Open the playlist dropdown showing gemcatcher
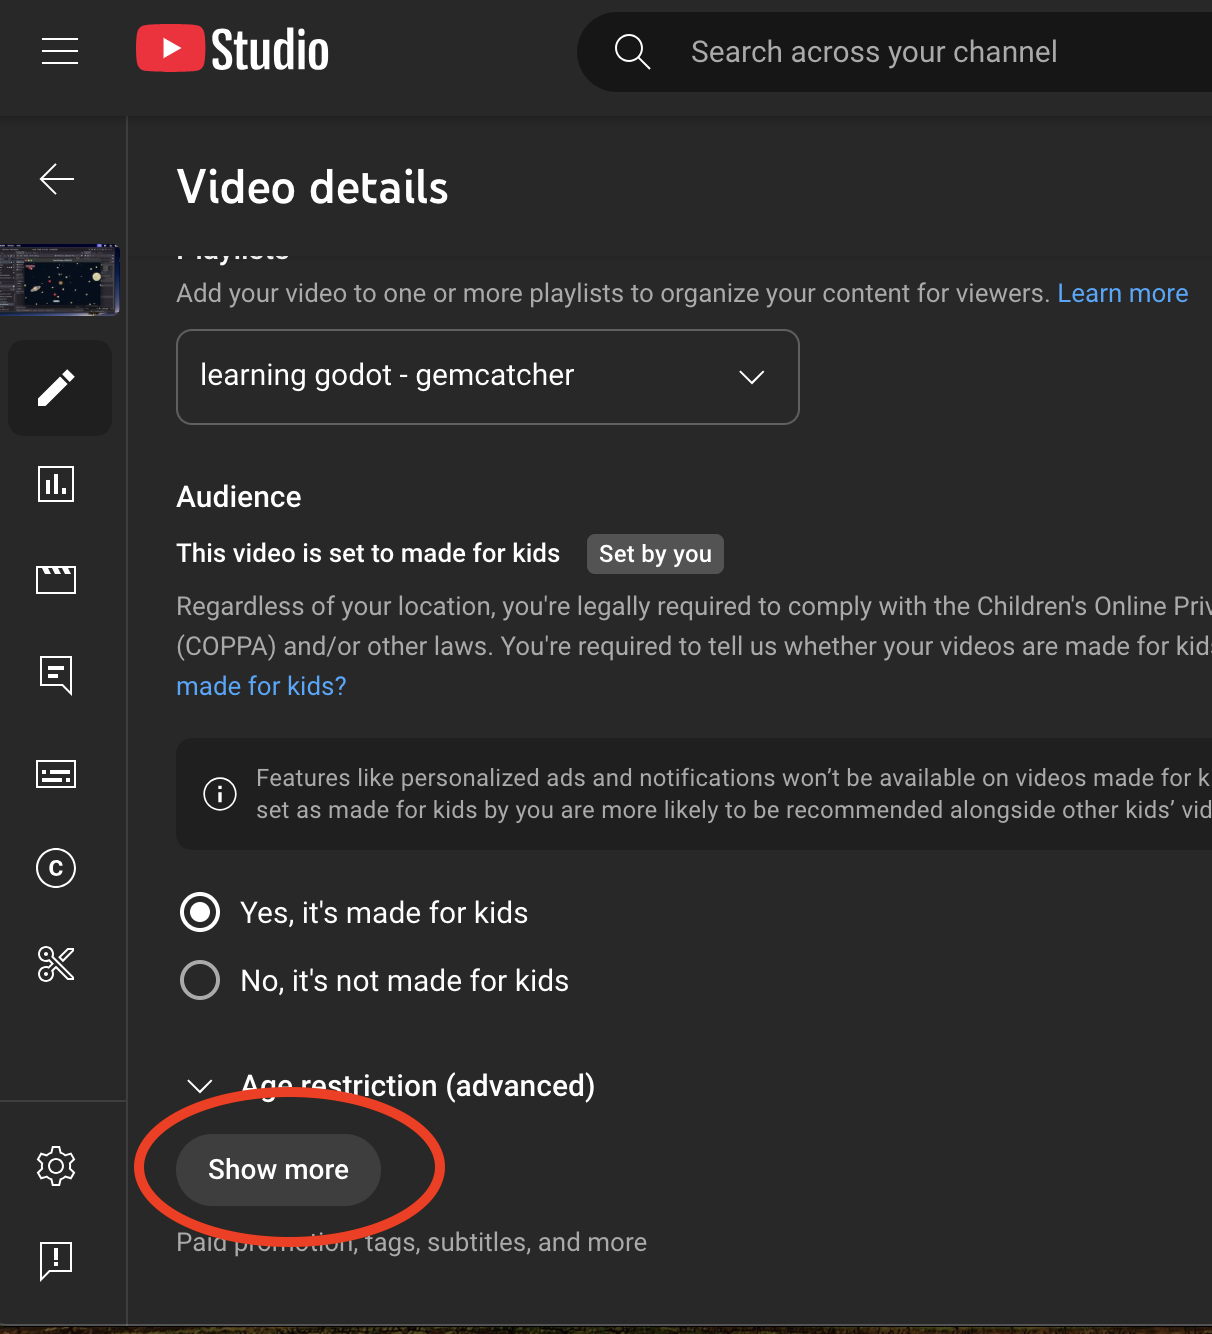Image resolution: width=1212 pixels, height=1334 pixels. coord(487,377)
